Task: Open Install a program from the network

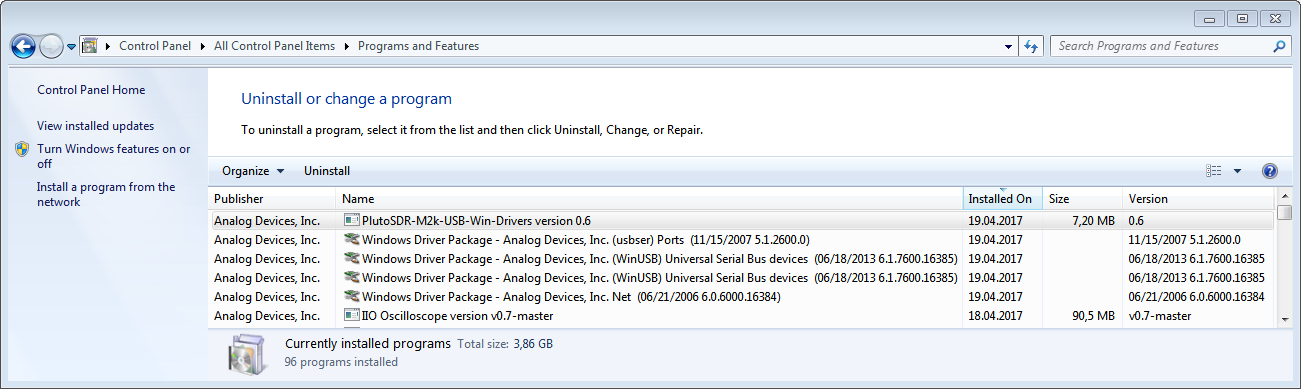Action: pos(106,194)
